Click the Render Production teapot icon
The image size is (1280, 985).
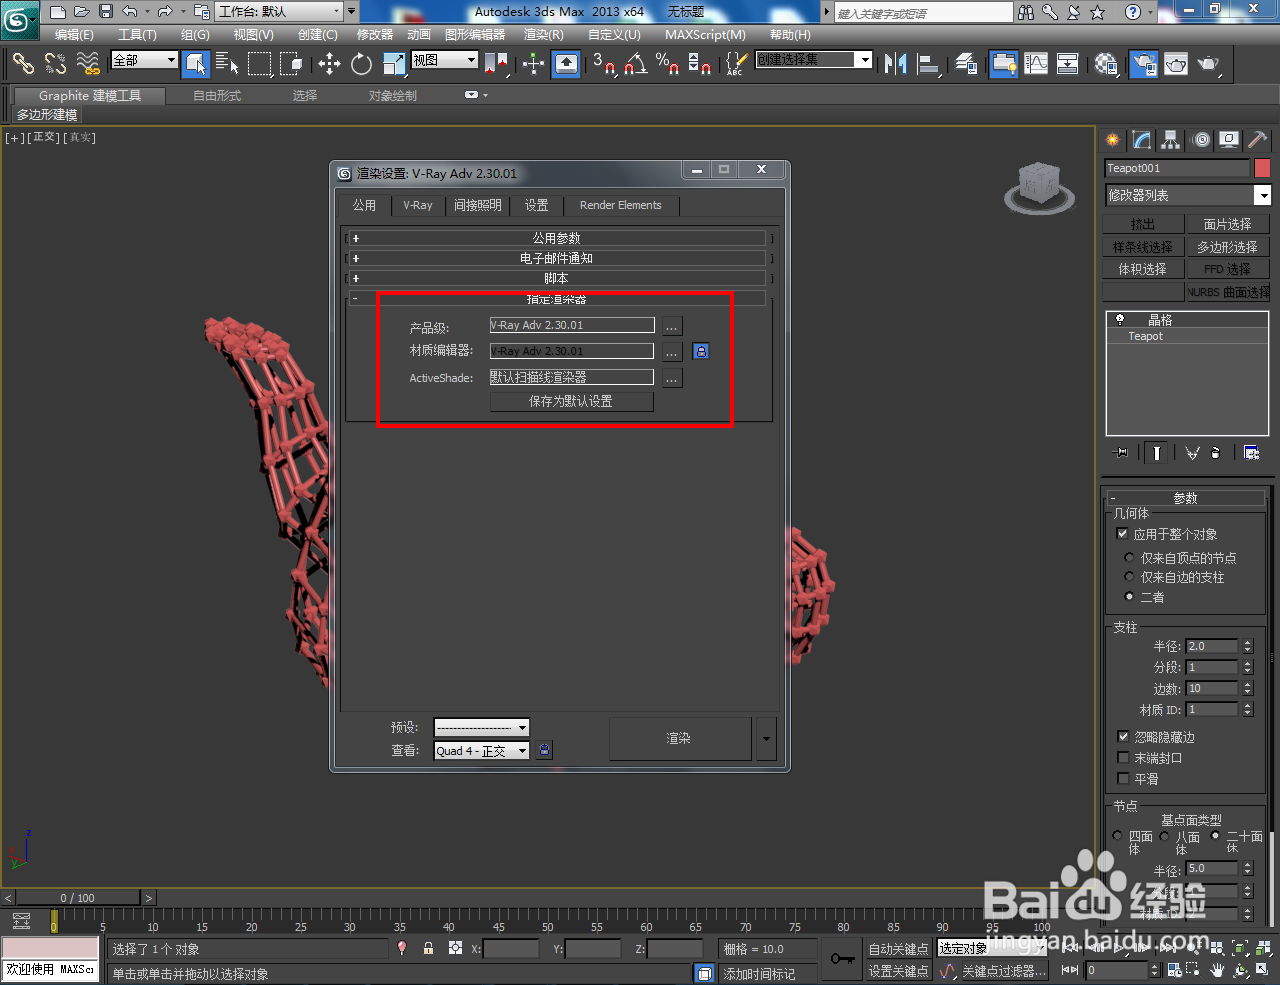1209,64
